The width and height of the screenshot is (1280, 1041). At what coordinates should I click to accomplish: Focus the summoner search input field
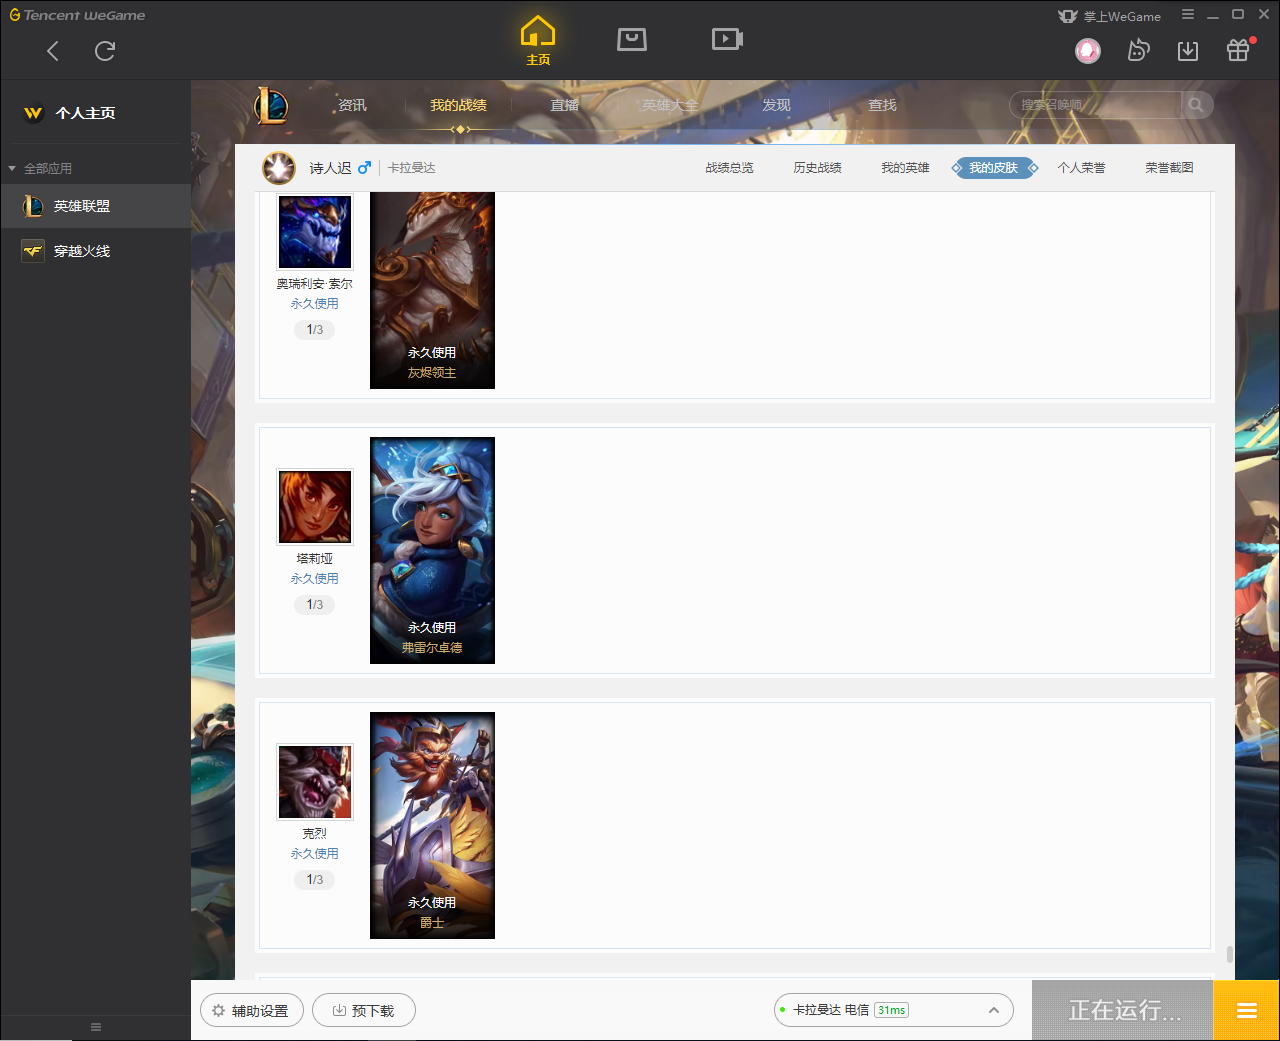tap(1096, 105)
